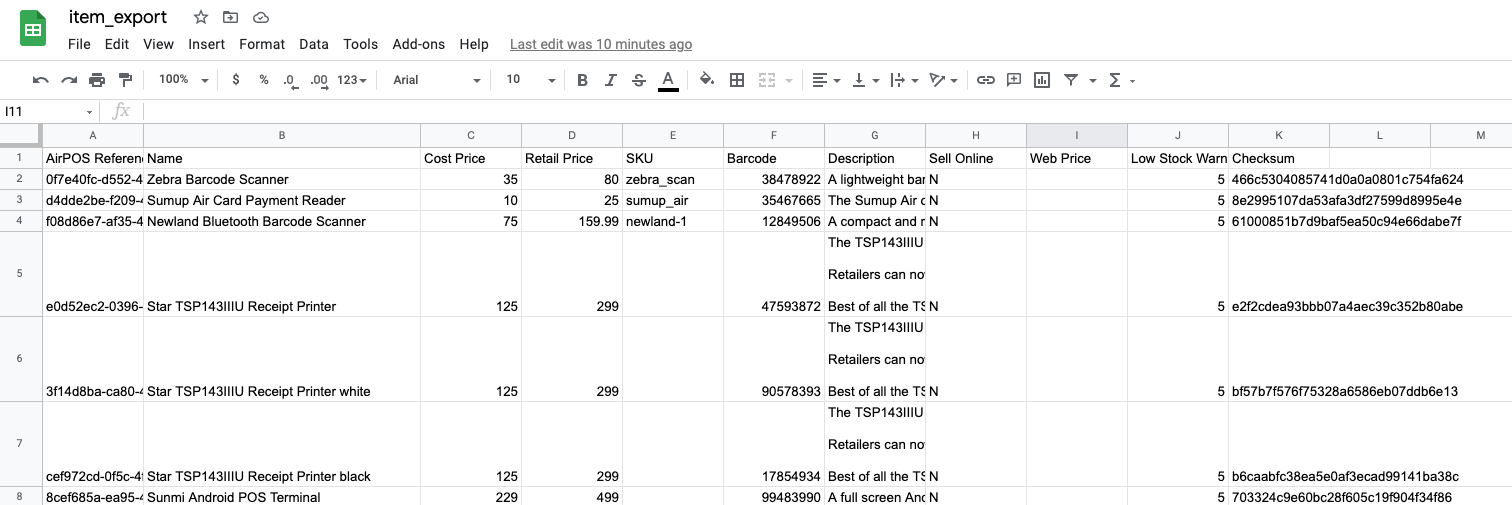Viewport: 1512px width, 505px height.
Task: Open the Help menu
Action: (x=474, y=44)
